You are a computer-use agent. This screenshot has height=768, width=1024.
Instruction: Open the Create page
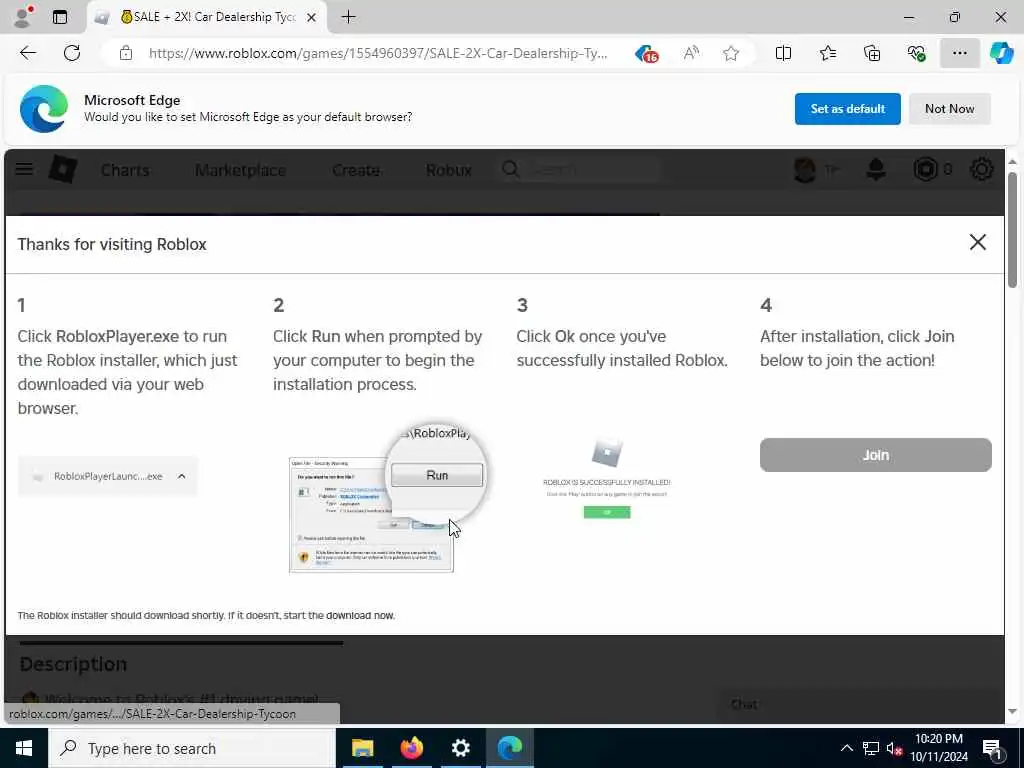(x=356, y=170)
